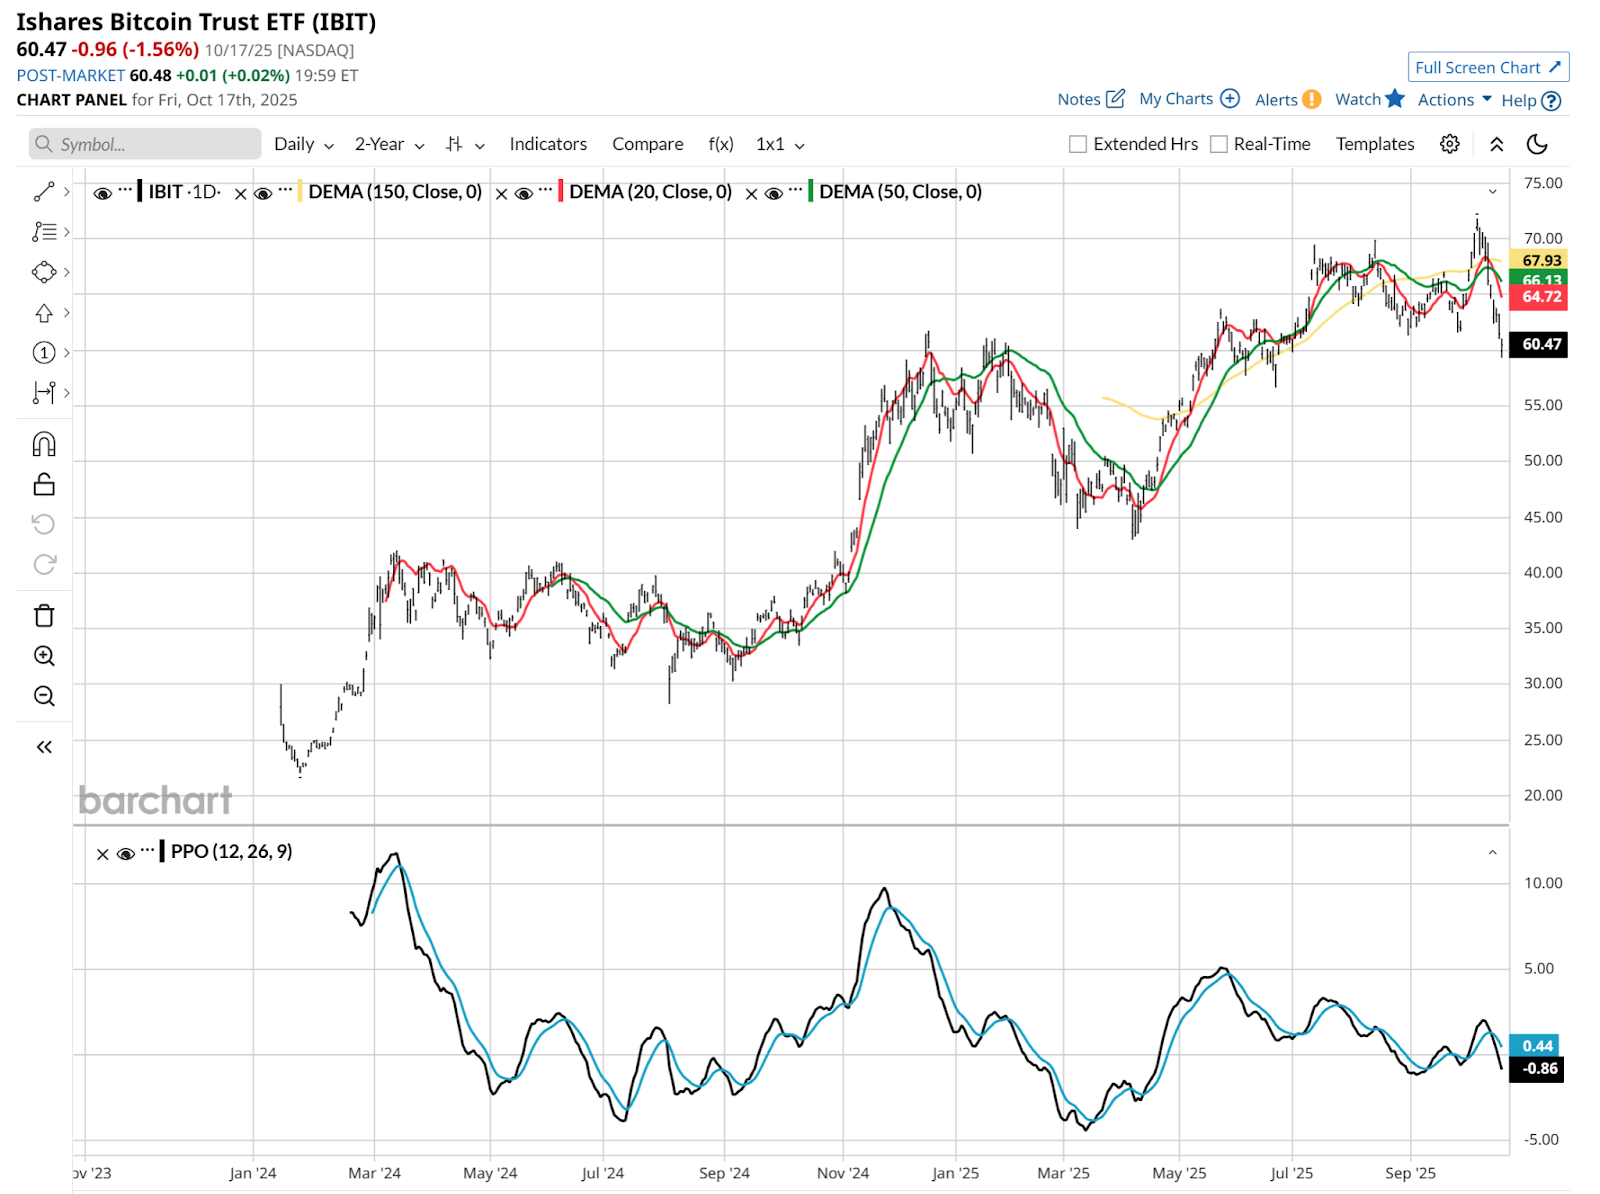The width and height of the screenshot is (1600, 1194).
Task: Toggle visibility of the IBIT price series
Action: pos(102,193)
